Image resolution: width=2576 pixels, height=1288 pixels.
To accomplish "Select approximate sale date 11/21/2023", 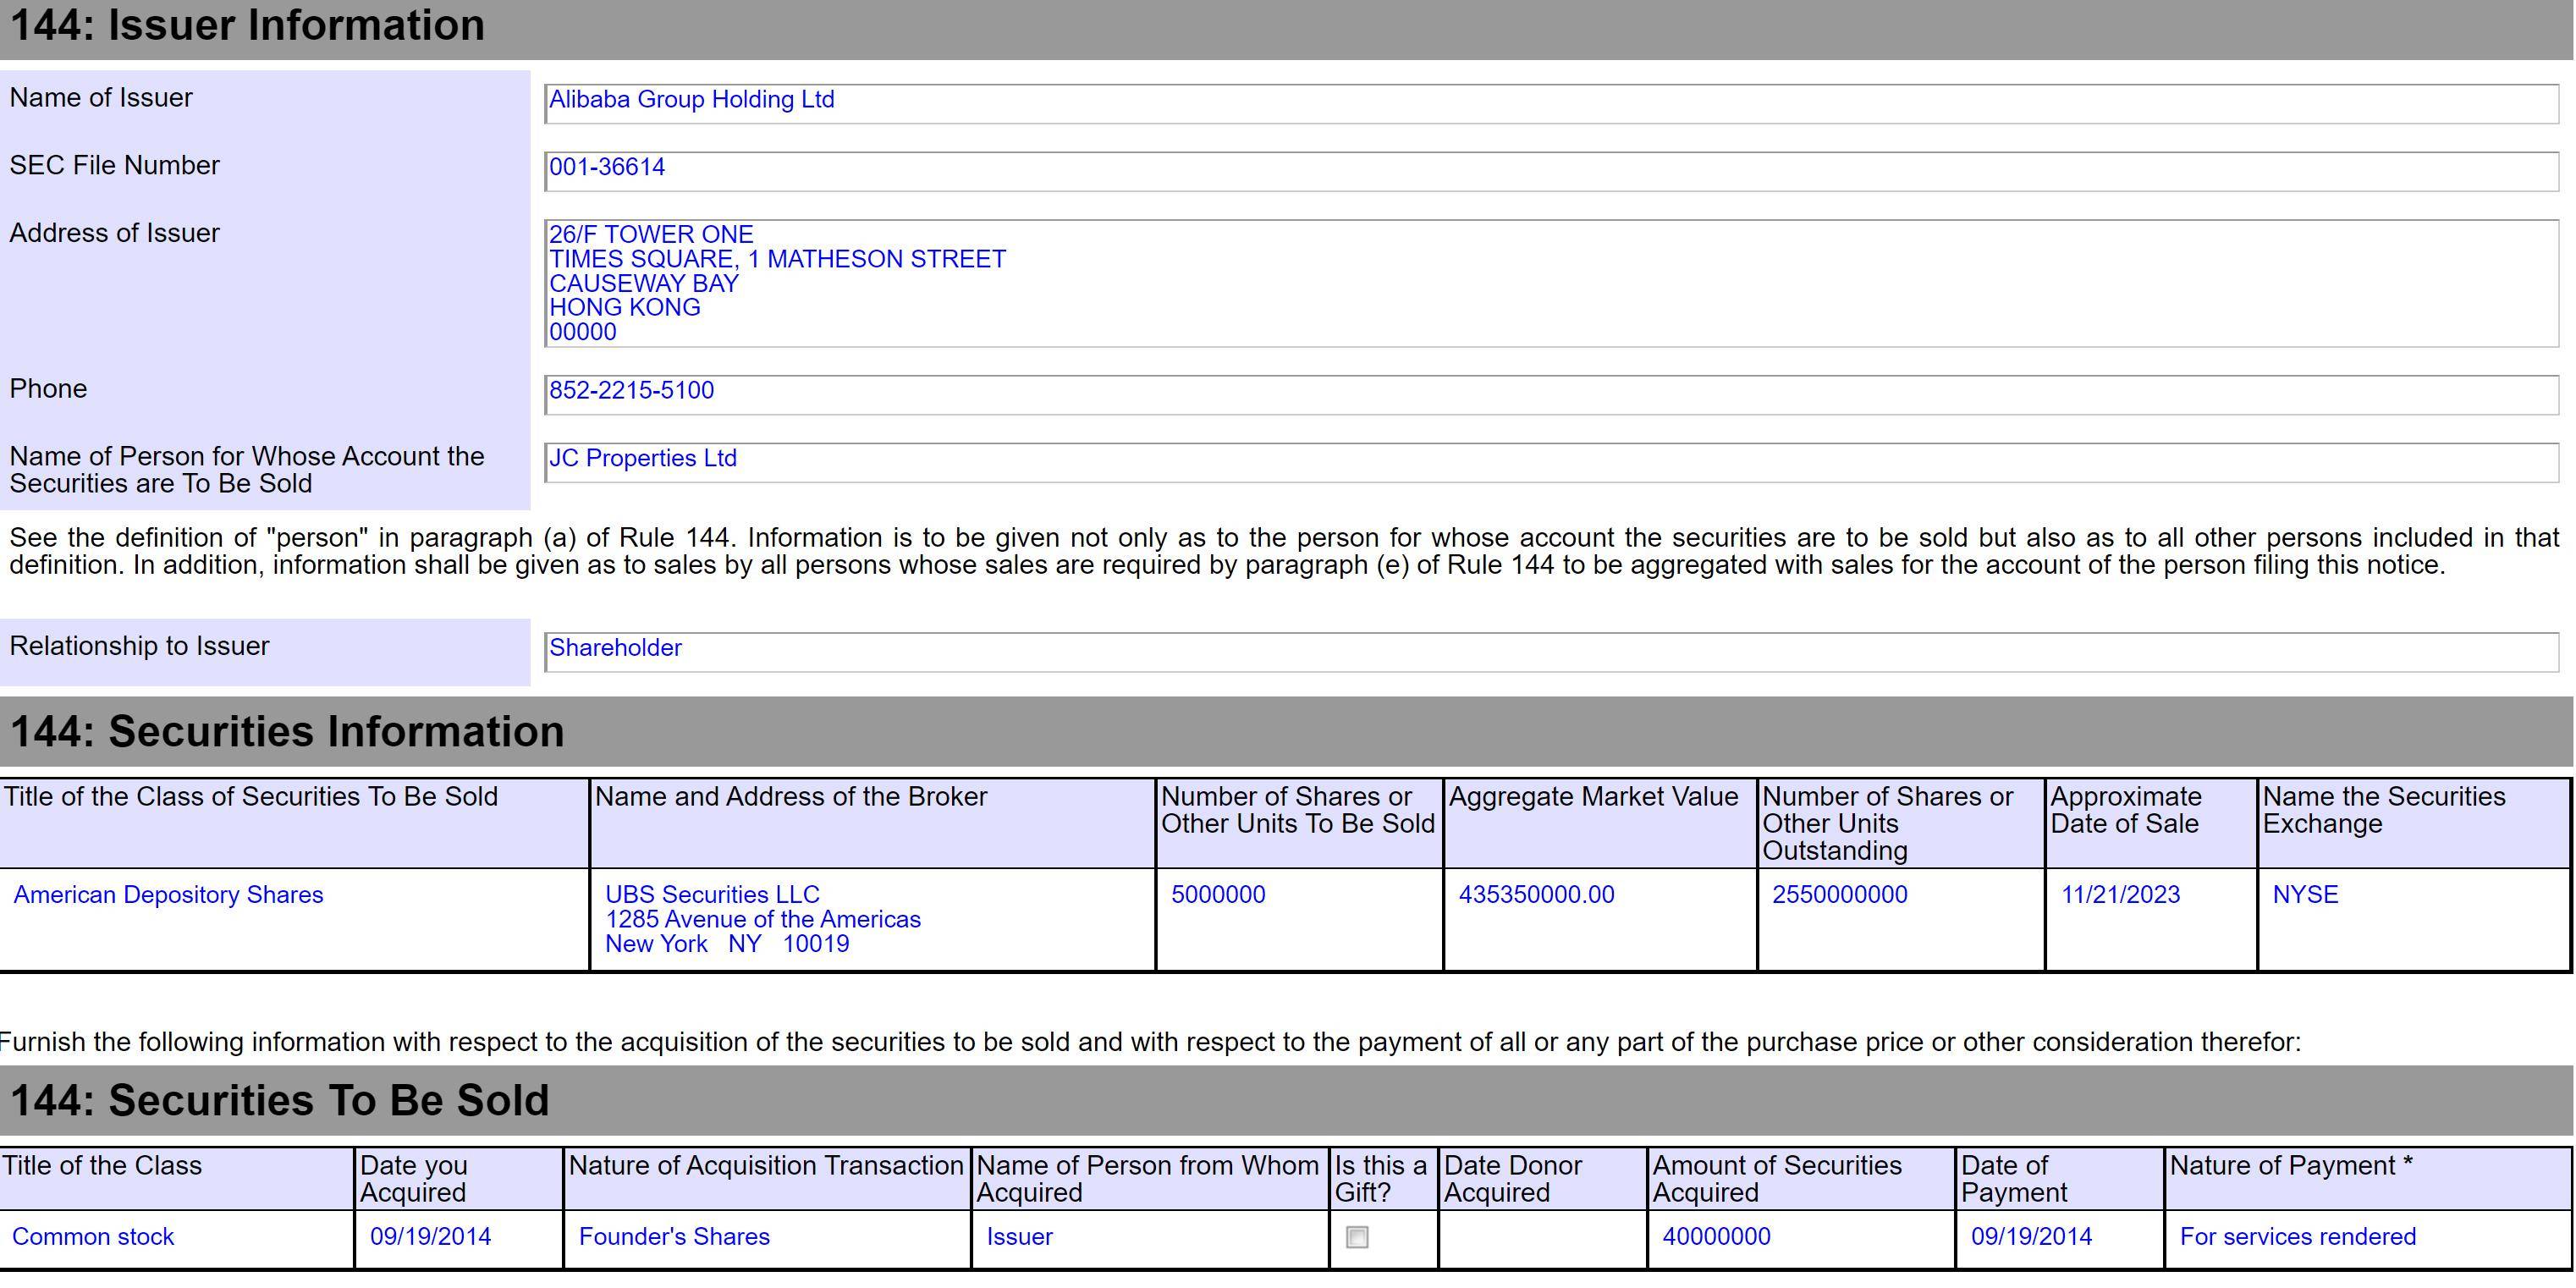I will [2120, 895].
